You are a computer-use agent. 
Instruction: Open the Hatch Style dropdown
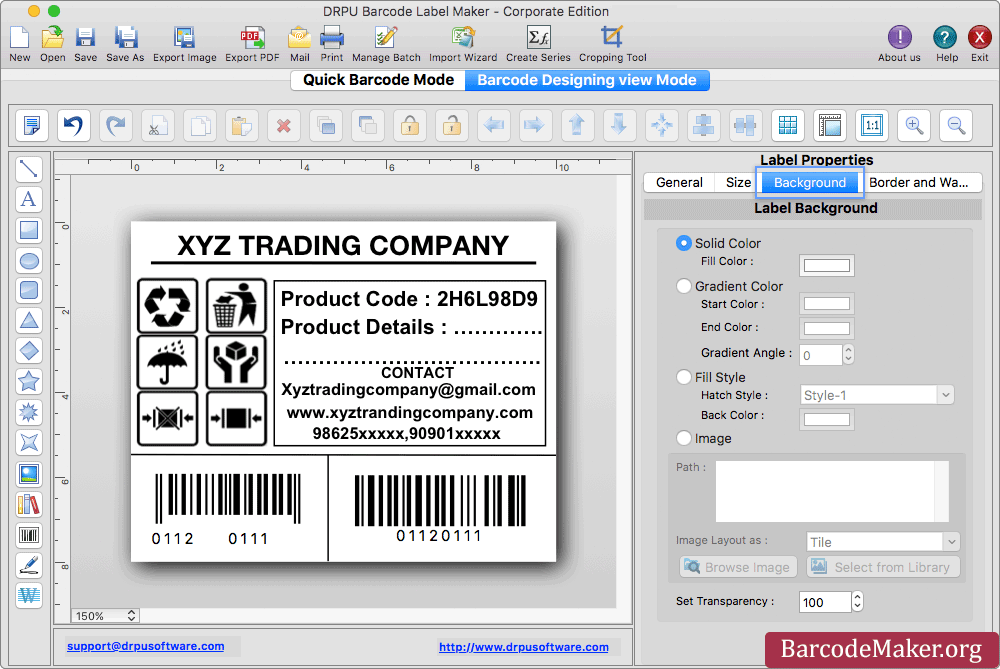click(x=877, y=395)
